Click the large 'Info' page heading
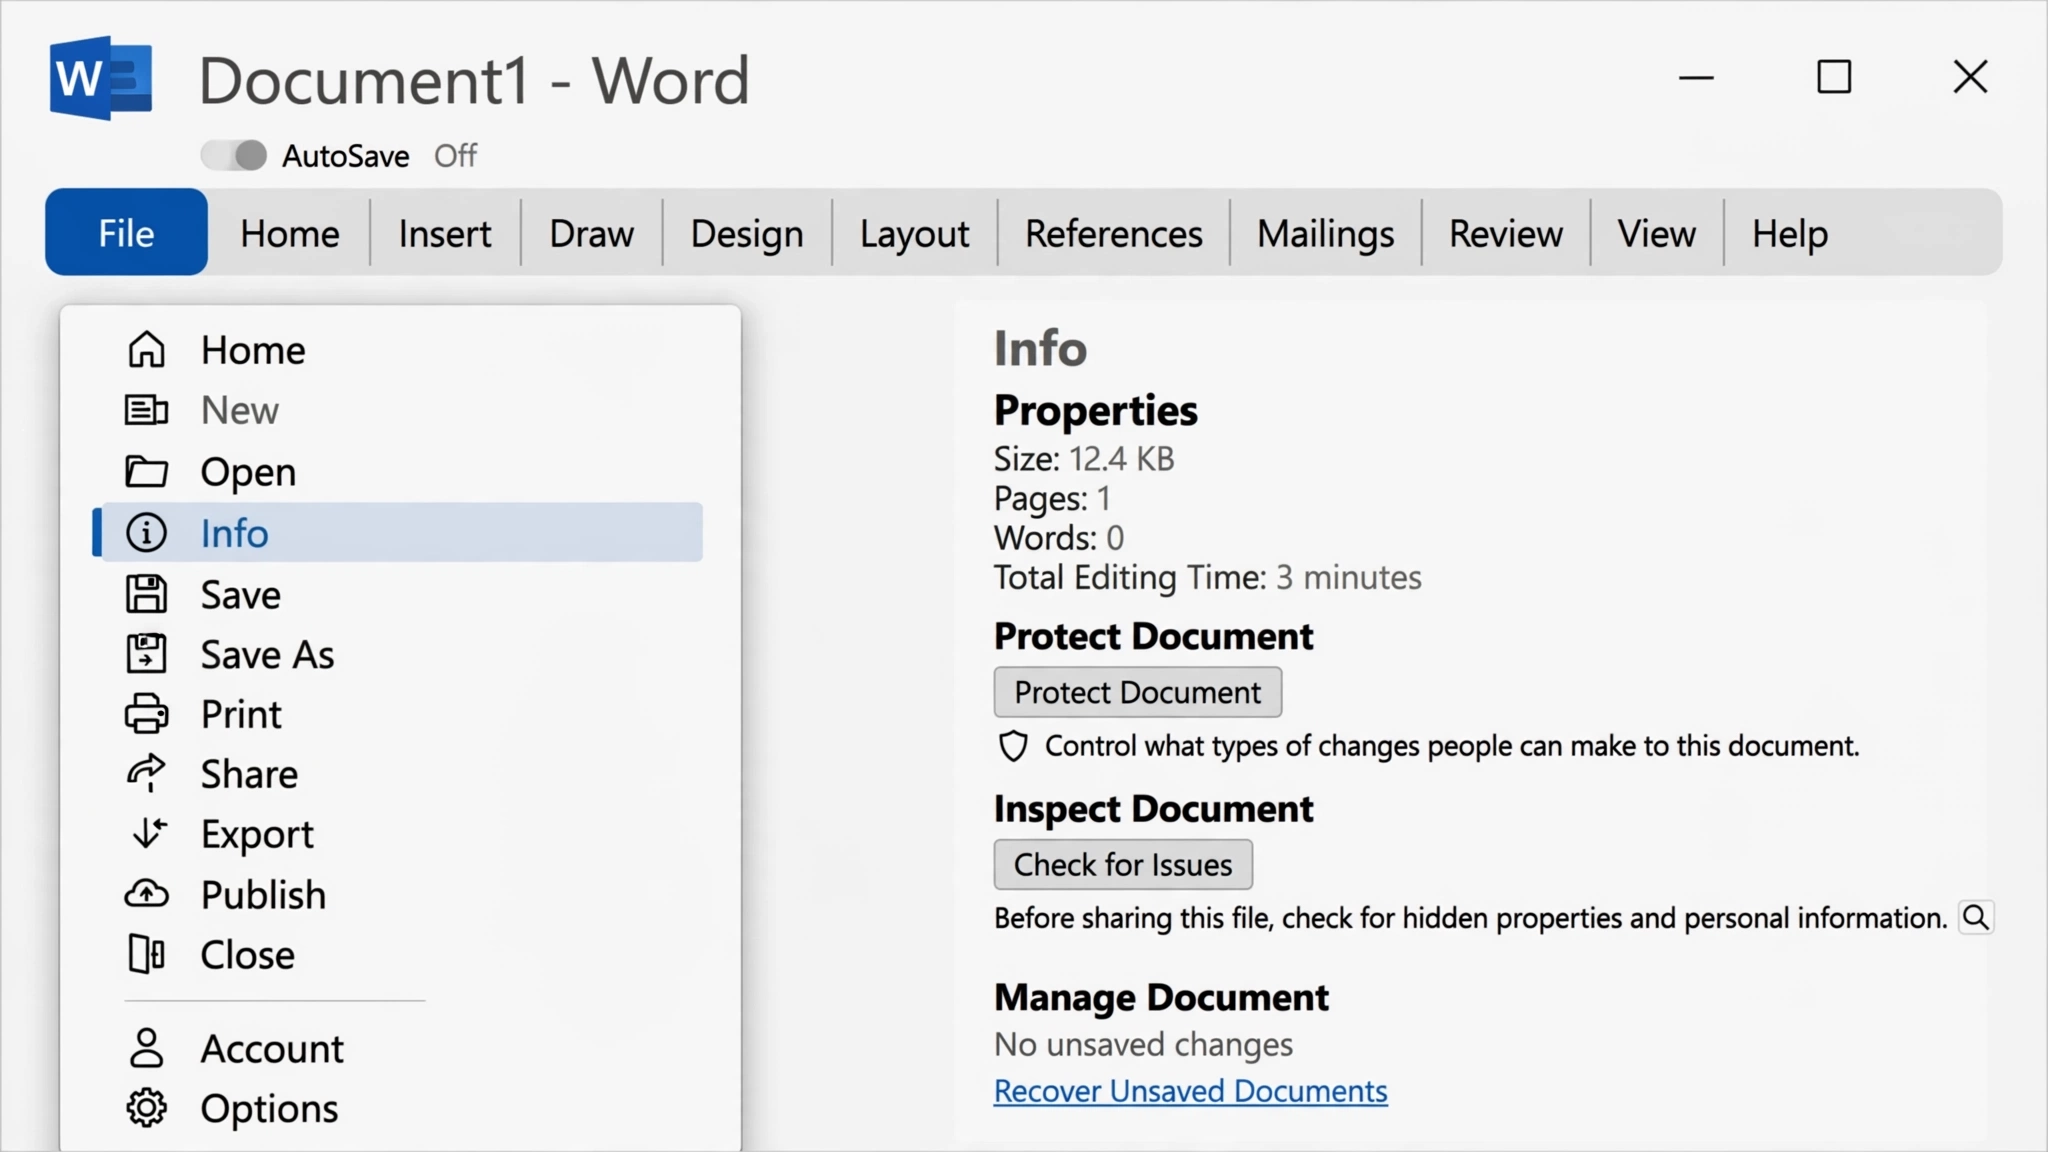Screen dimensions: 2048x1152 point(1040,348)
